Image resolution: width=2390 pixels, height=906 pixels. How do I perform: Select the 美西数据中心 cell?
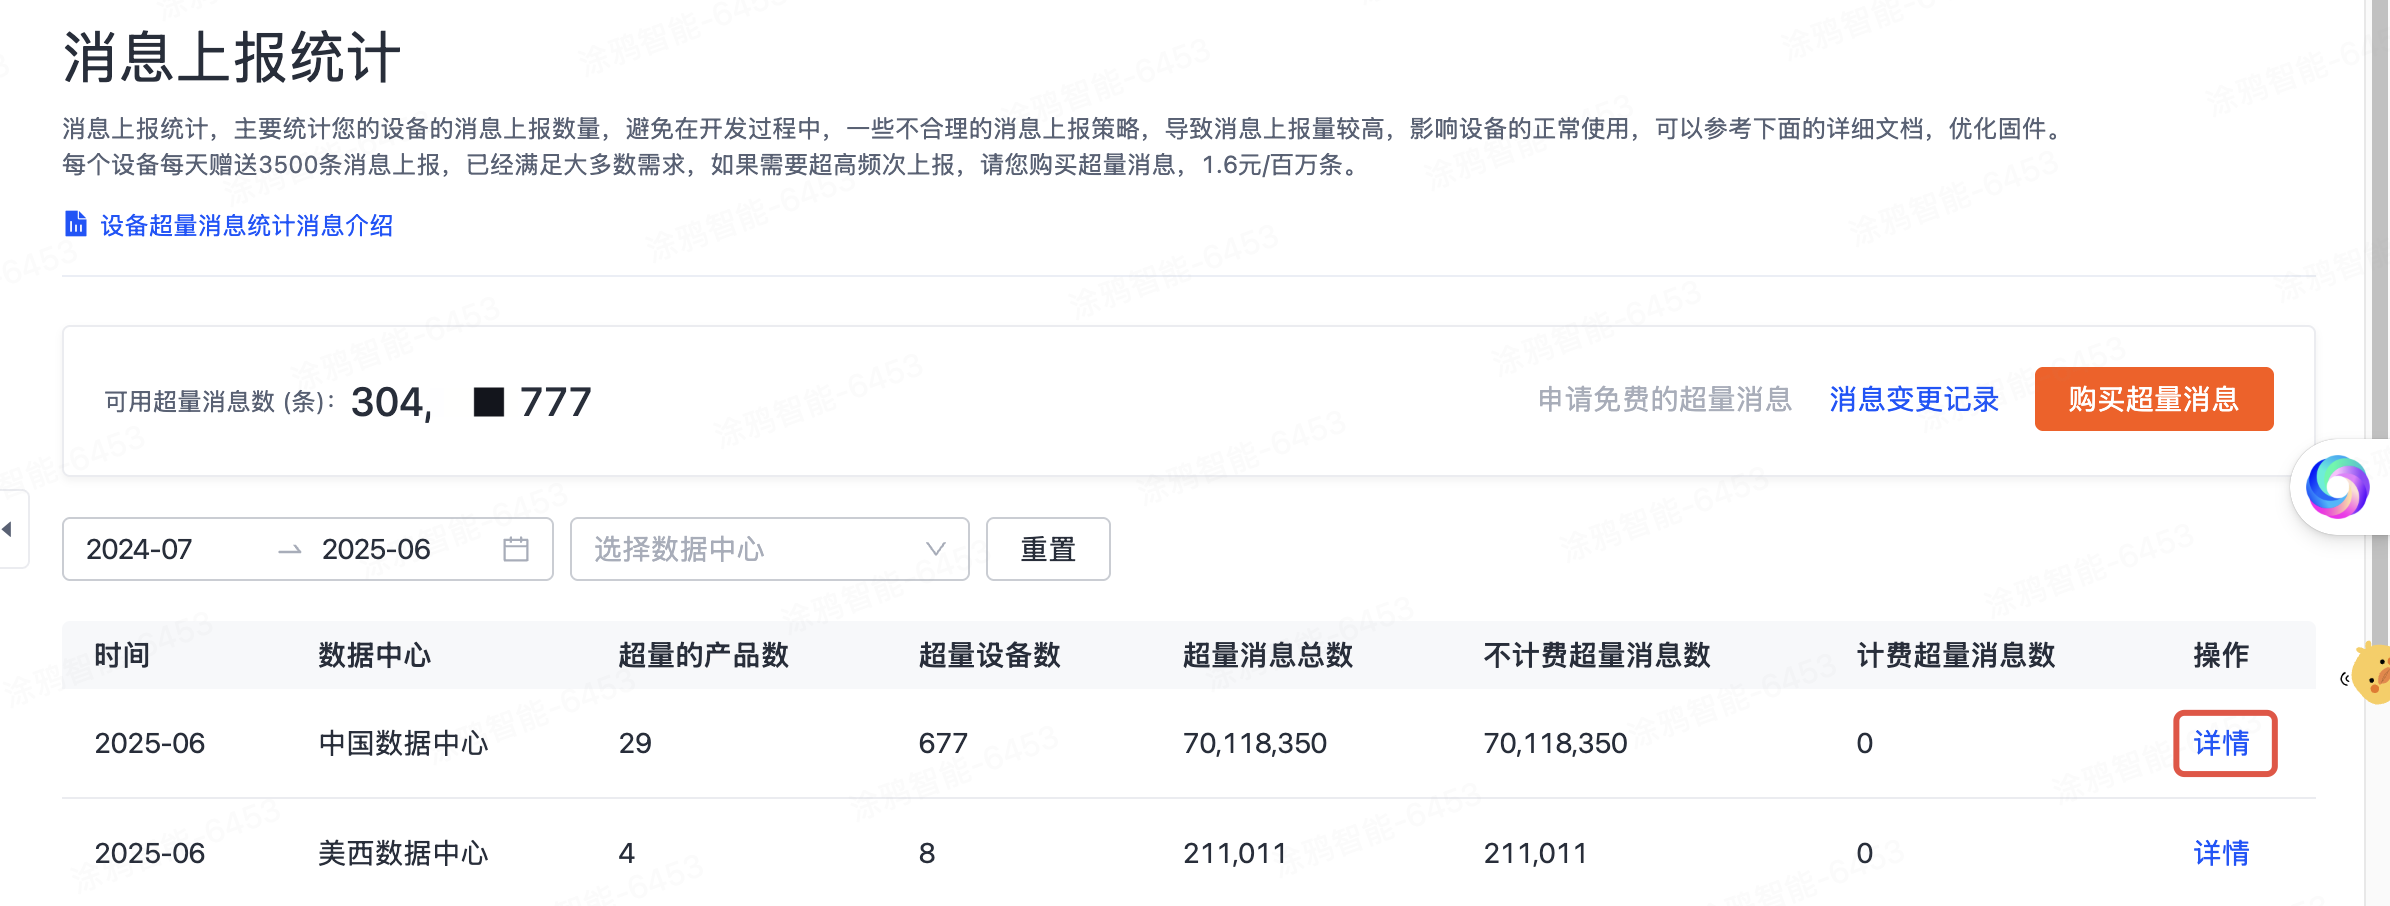pyautogui.click(x=403, y=853)
